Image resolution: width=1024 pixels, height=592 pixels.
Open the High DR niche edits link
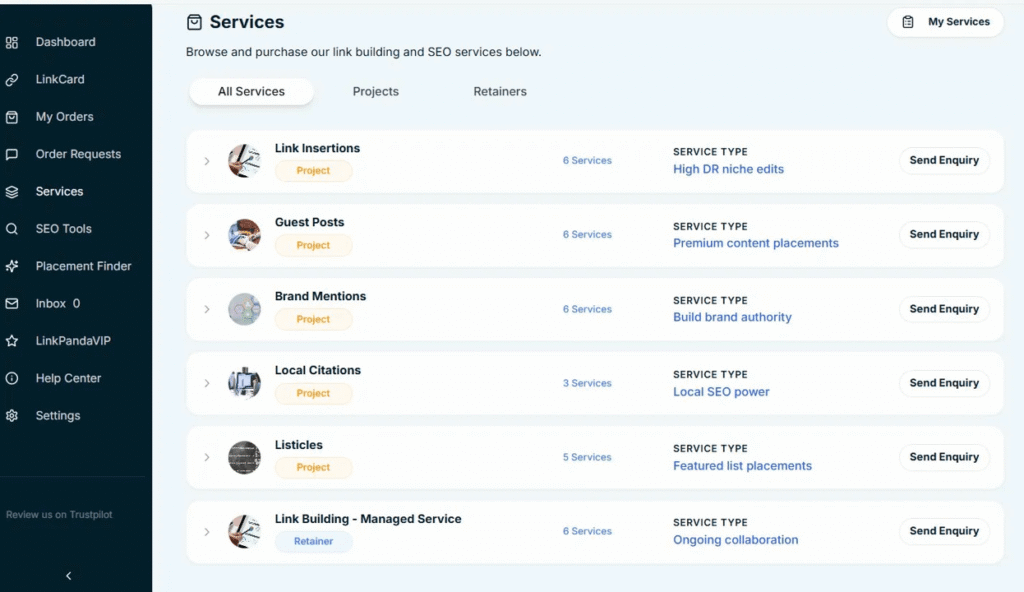pyautogui.click(x=728, y=169)
